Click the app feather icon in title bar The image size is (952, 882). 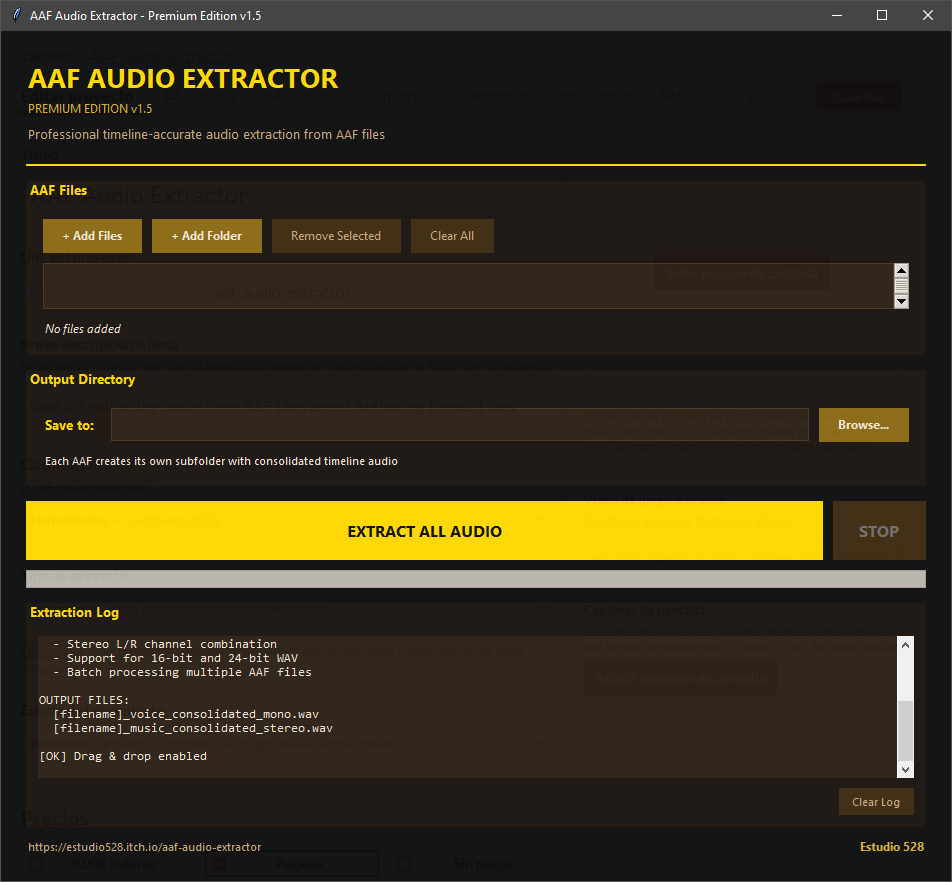click(16, 15)
